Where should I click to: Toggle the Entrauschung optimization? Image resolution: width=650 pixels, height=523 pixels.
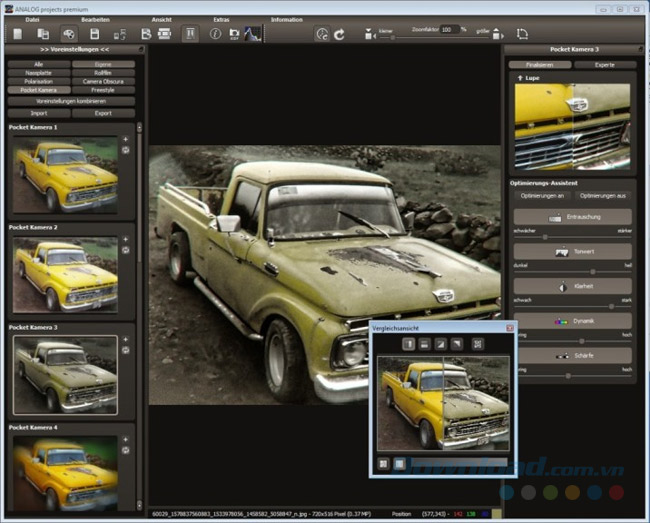(x=572, y=216)
